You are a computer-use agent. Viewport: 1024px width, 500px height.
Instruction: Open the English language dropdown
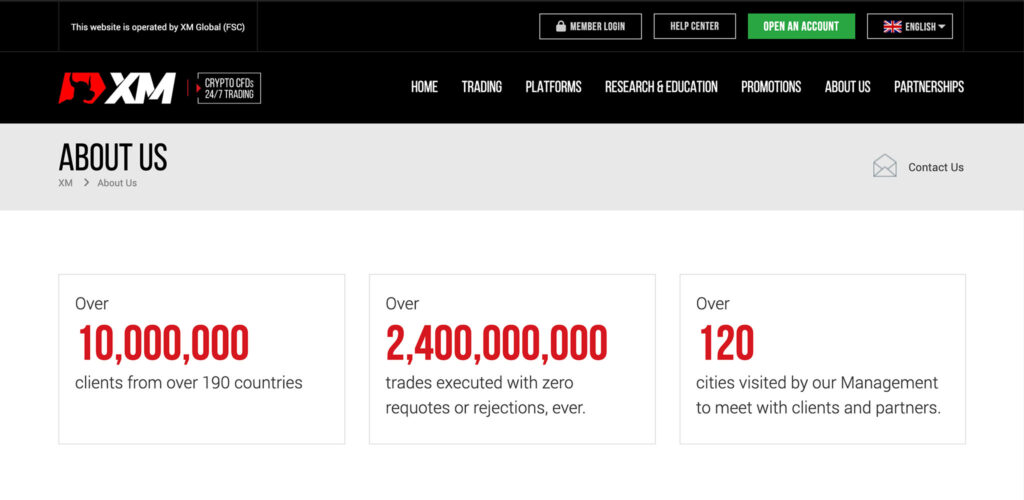[909, 27]
